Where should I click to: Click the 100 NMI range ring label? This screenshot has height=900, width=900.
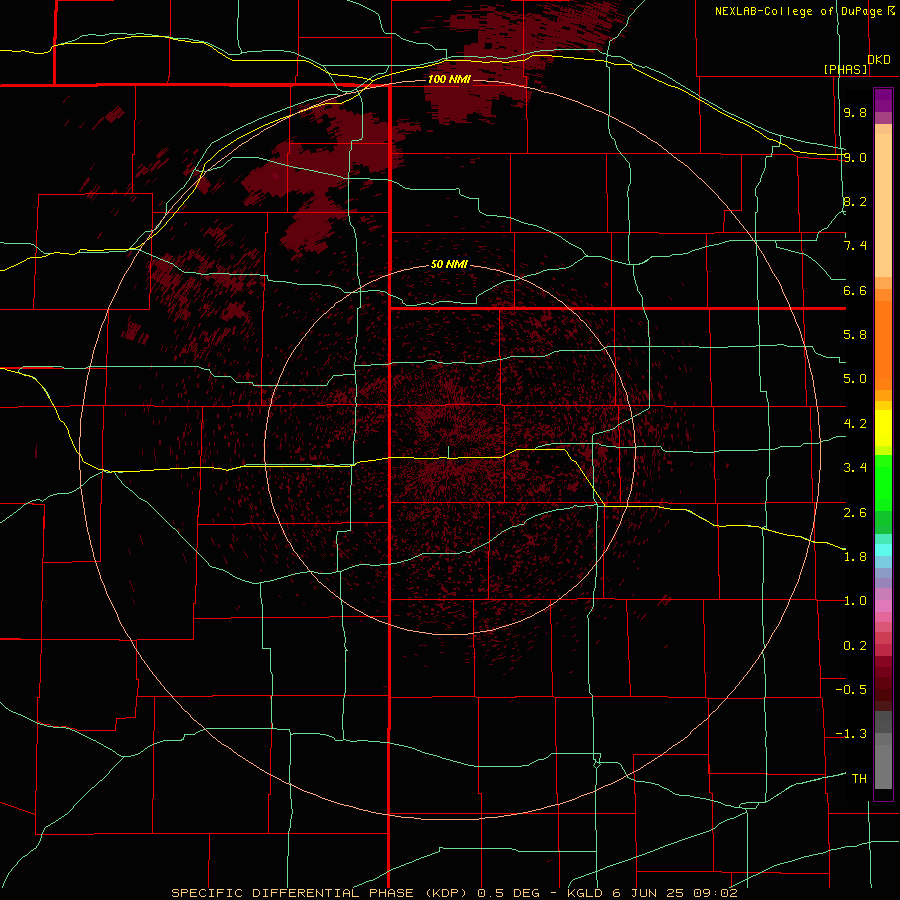pos(449,79)
